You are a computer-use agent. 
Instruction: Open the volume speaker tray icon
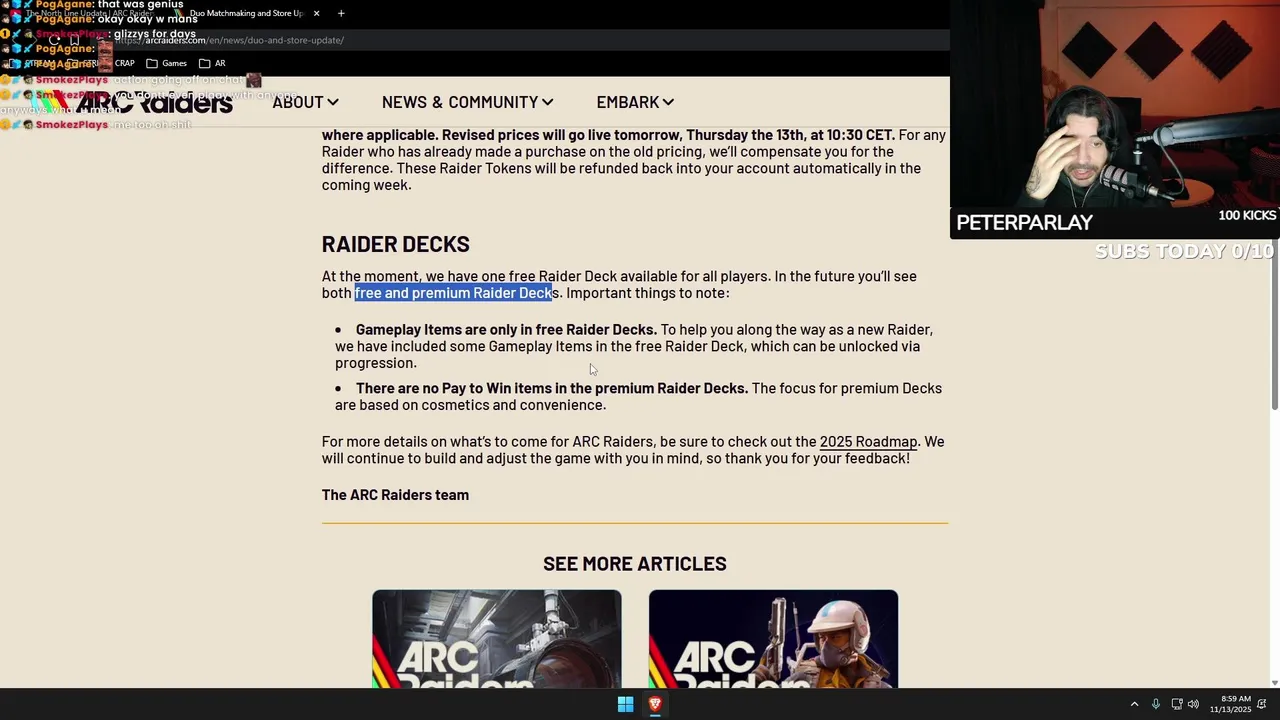pos(1193,704)
